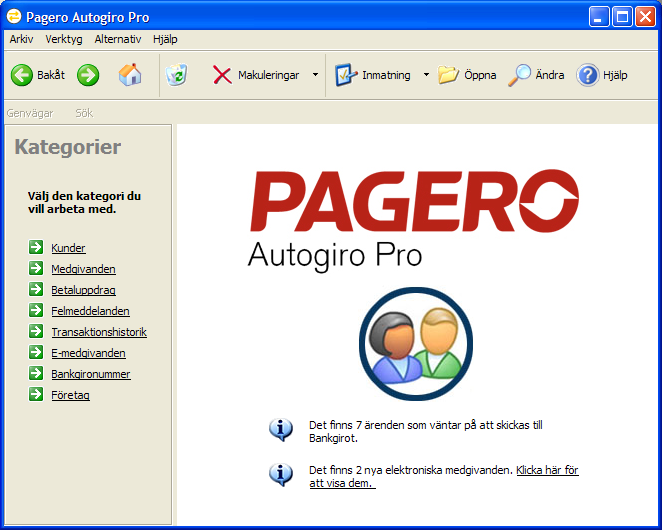The image size is (662, 530).
Task: Open the Bankgironummer category link
Action: pos(91,374)
